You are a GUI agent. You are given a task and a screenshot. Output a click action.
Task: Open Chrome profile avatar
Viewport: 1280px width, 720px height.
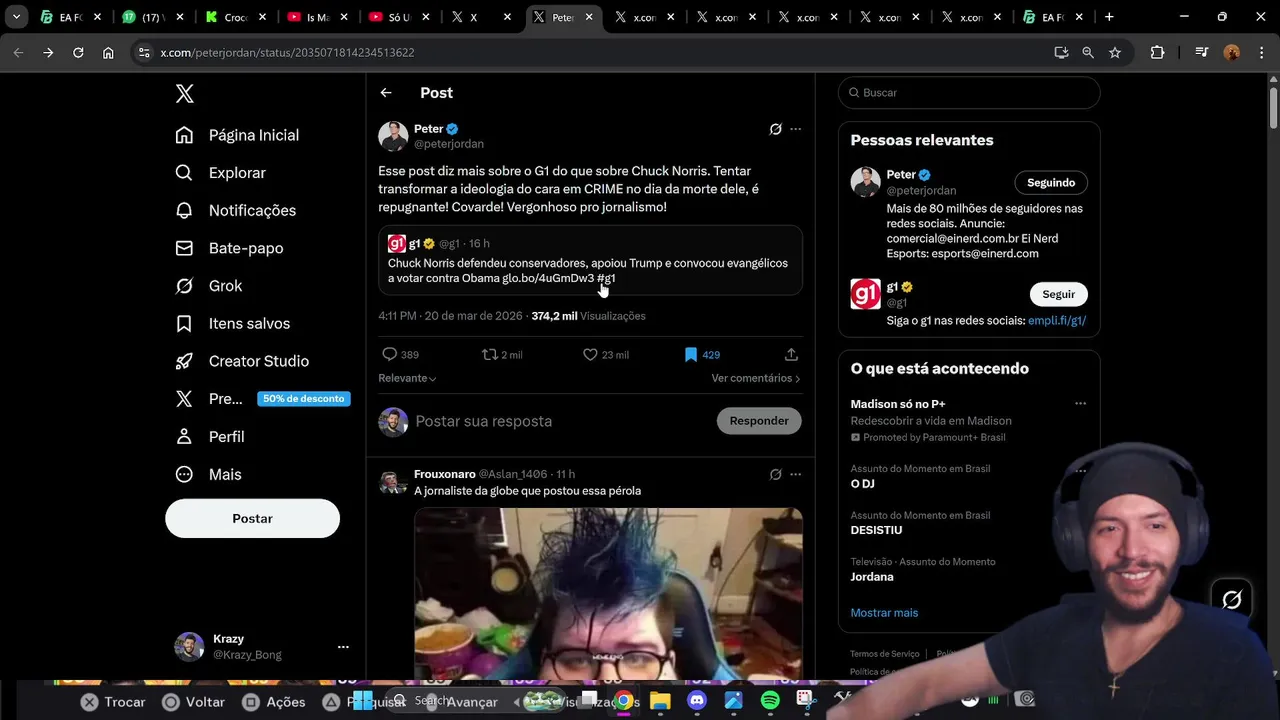(x=1232, y=52)
